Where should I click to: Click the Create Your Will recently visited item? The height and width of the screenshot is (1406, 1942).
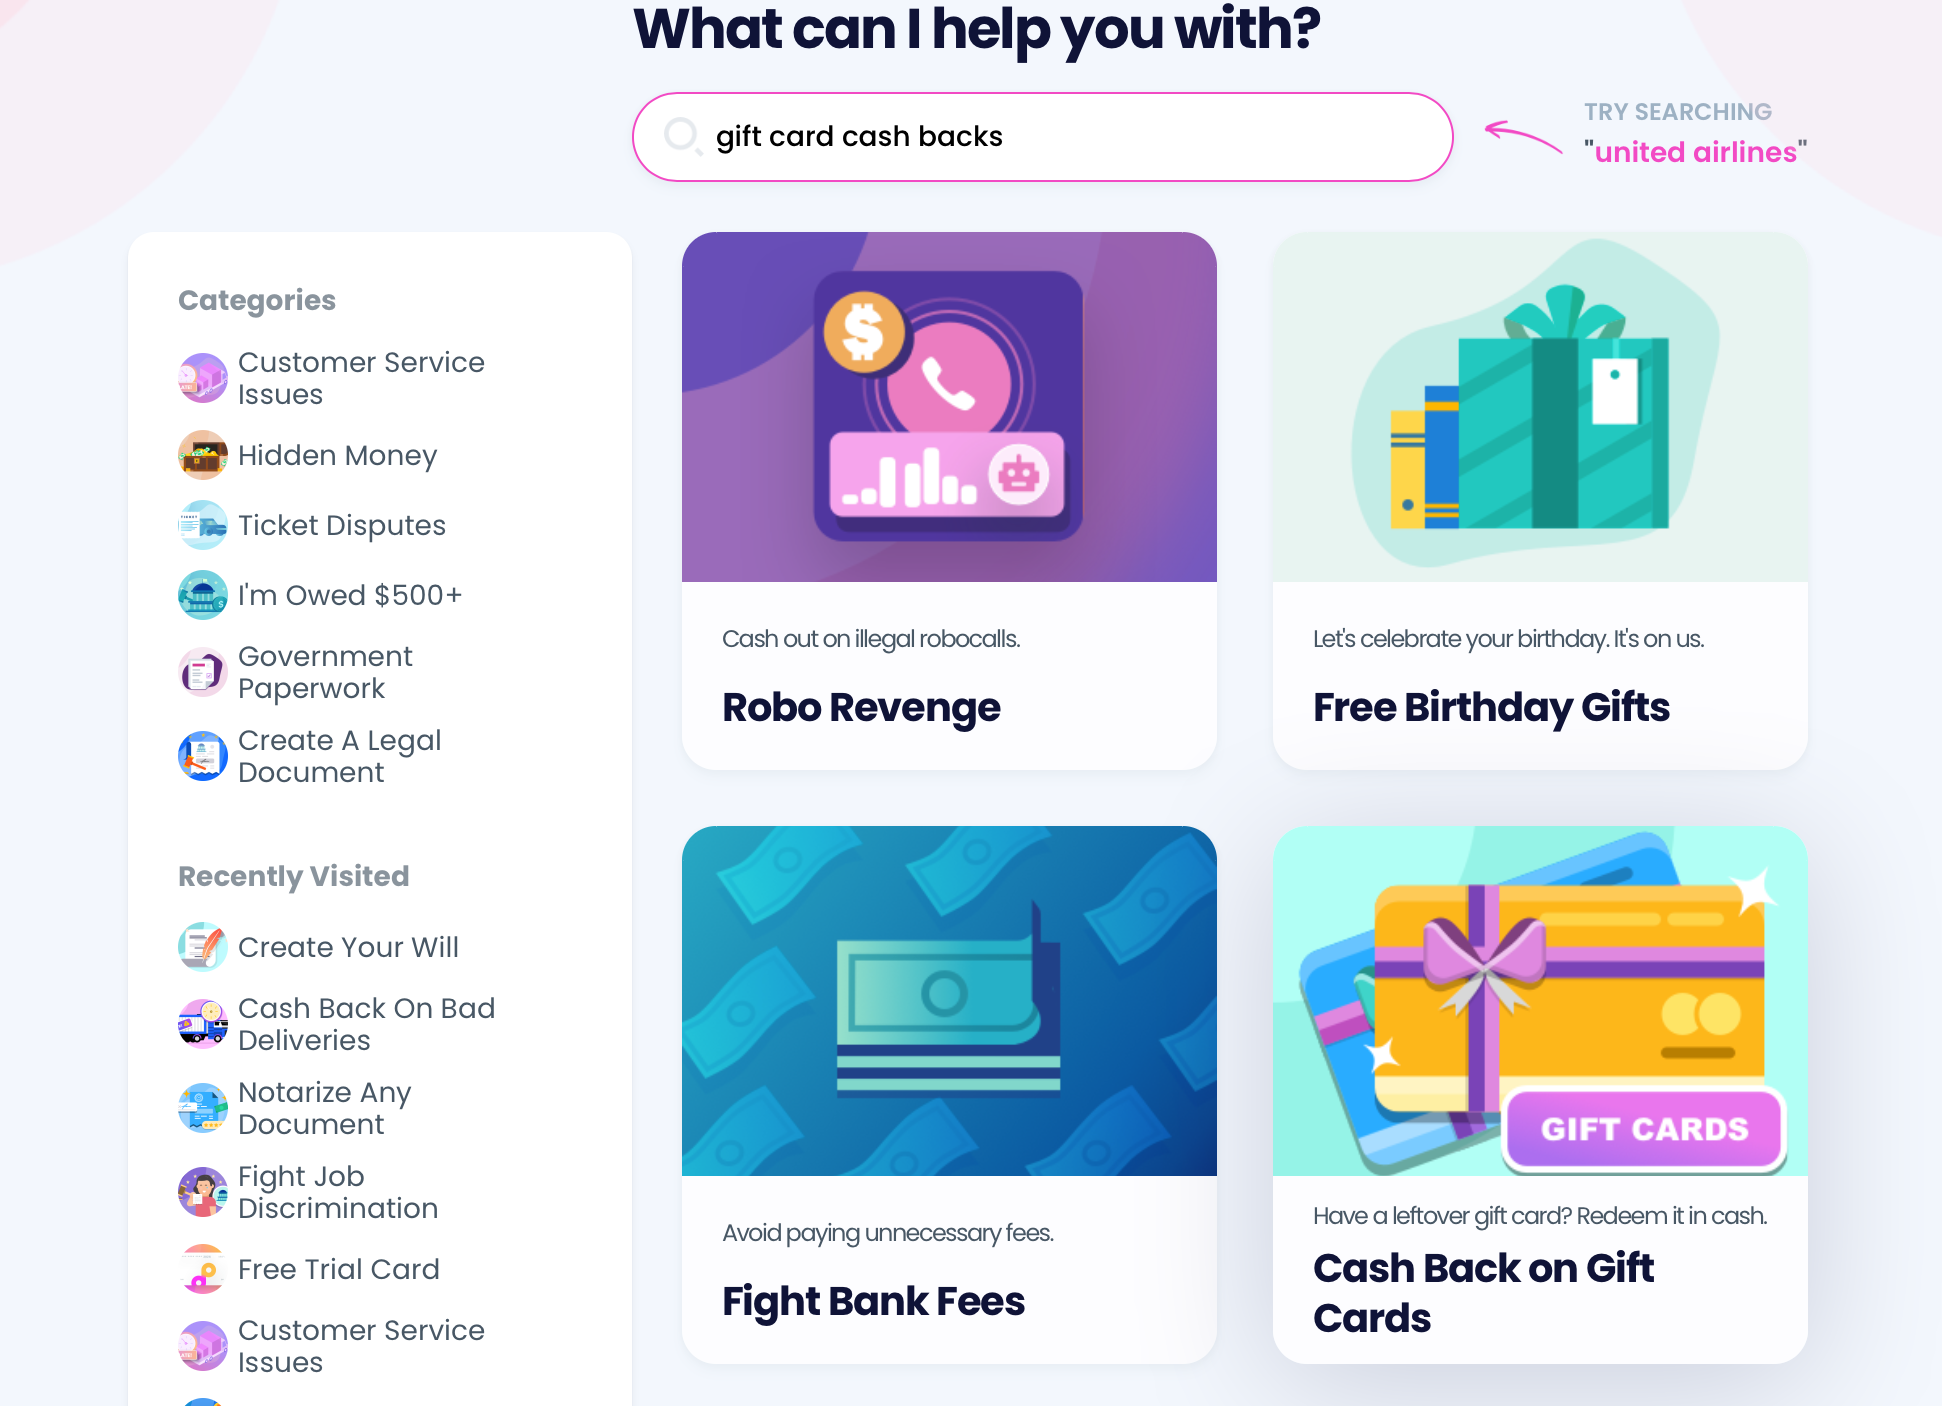pyautogui.click(x=348, y=945)
